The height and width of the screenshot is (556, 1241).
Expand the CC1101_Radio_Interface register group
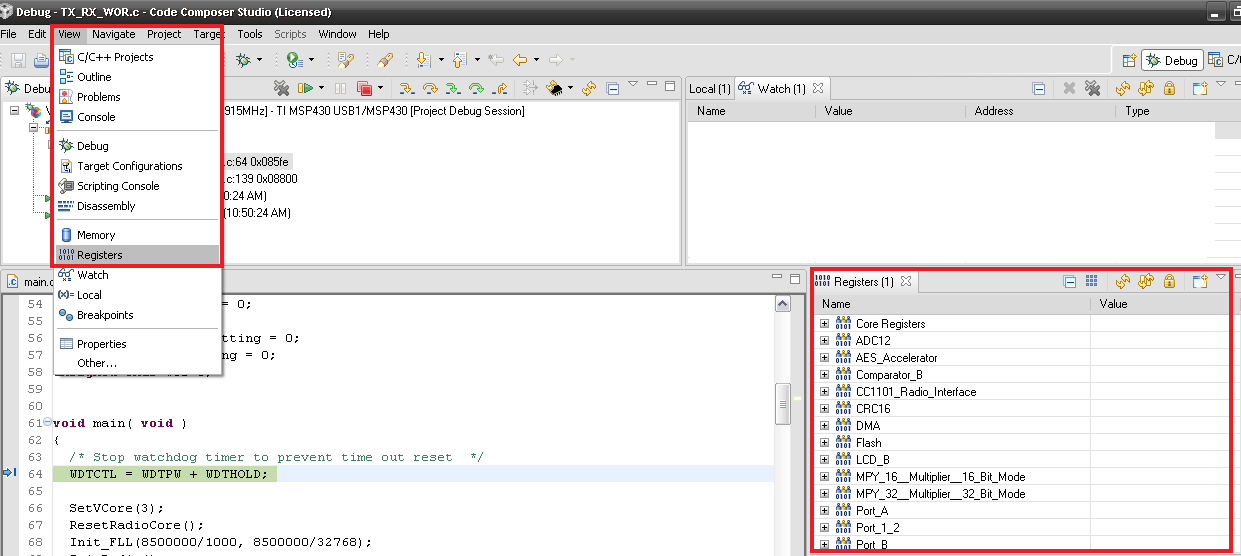coord(825,392)
